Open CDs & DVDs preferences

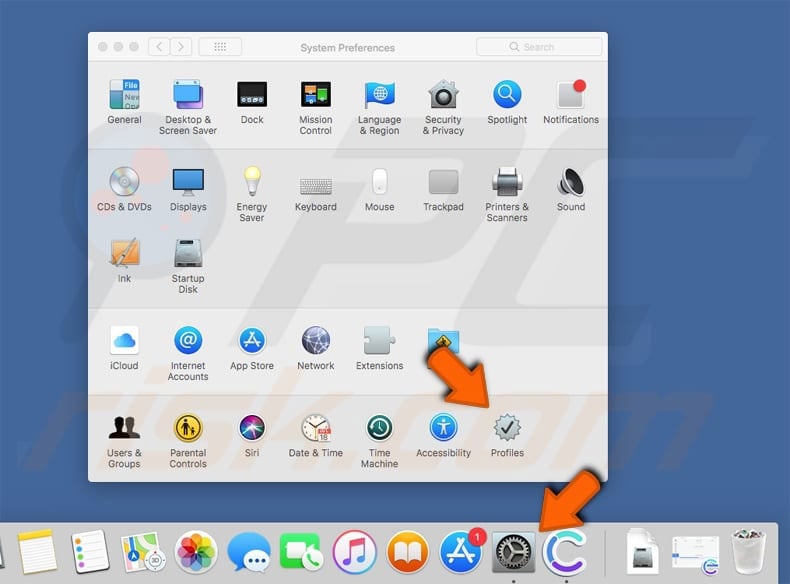pyautogui.click(x=124, y=182)
